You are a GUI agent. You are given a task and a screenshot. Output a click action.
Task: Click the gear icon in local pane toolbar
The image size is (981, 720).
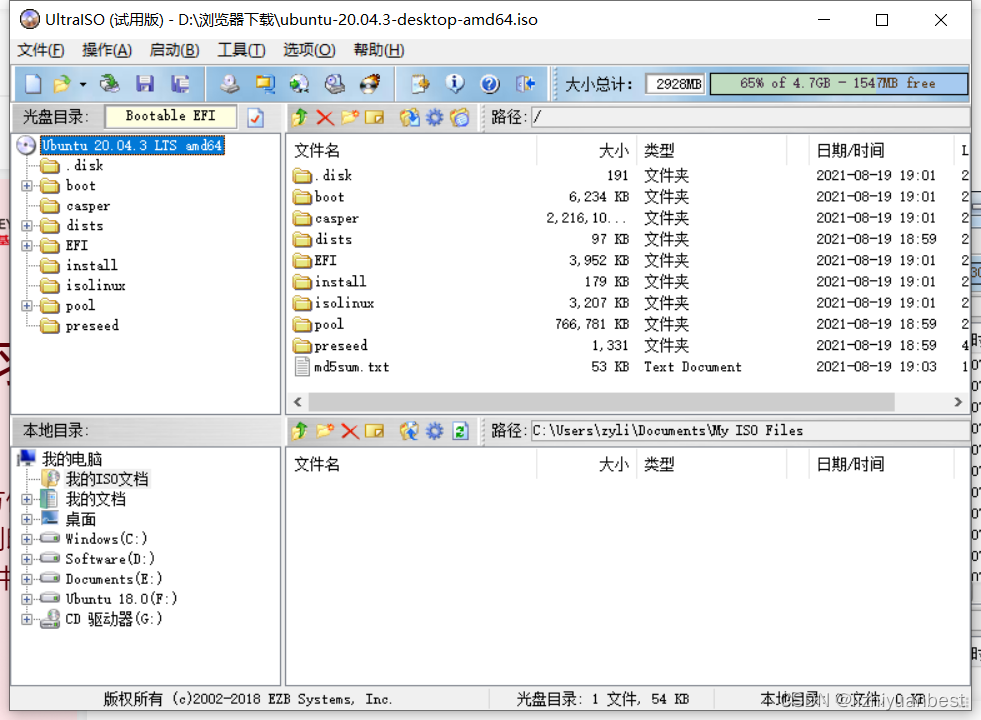click(x=434, y=431)
